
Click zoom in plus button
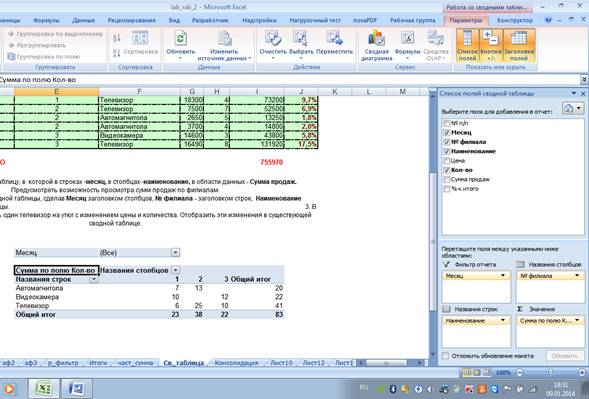581,372
